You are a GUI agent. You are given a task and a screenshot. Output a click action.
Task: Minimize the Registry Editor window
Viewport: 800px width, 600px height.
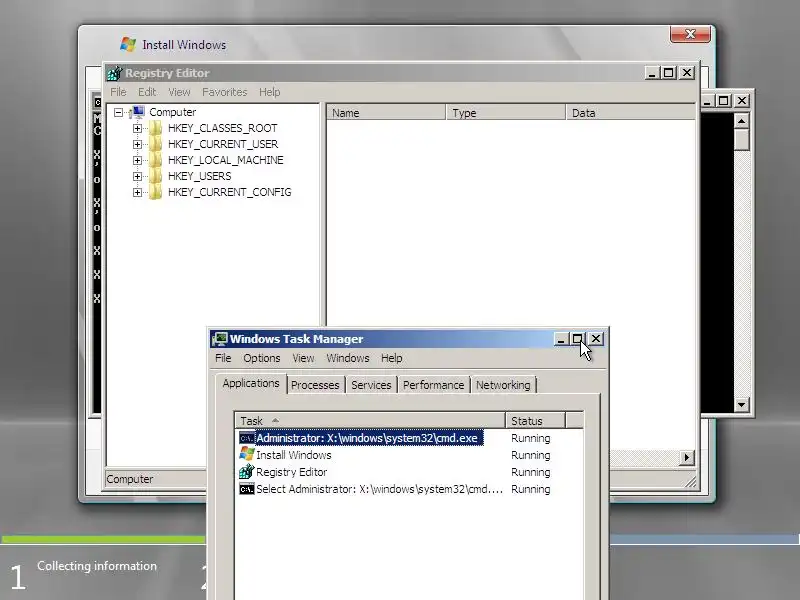pos(651,73)
